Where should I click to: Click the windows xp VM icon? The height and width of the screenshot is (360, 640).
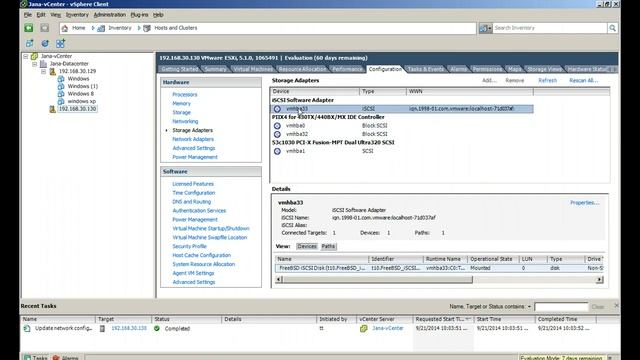click(x=61, y=101)
